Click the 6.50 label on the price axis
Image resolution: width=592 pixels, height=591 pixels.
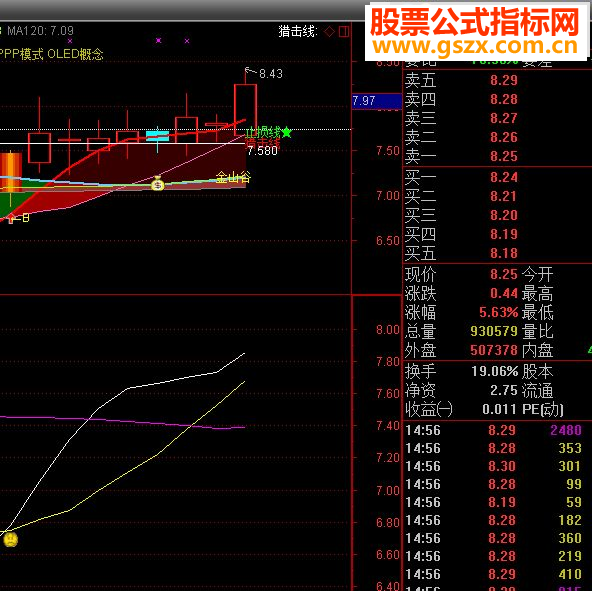pos(388,241)
